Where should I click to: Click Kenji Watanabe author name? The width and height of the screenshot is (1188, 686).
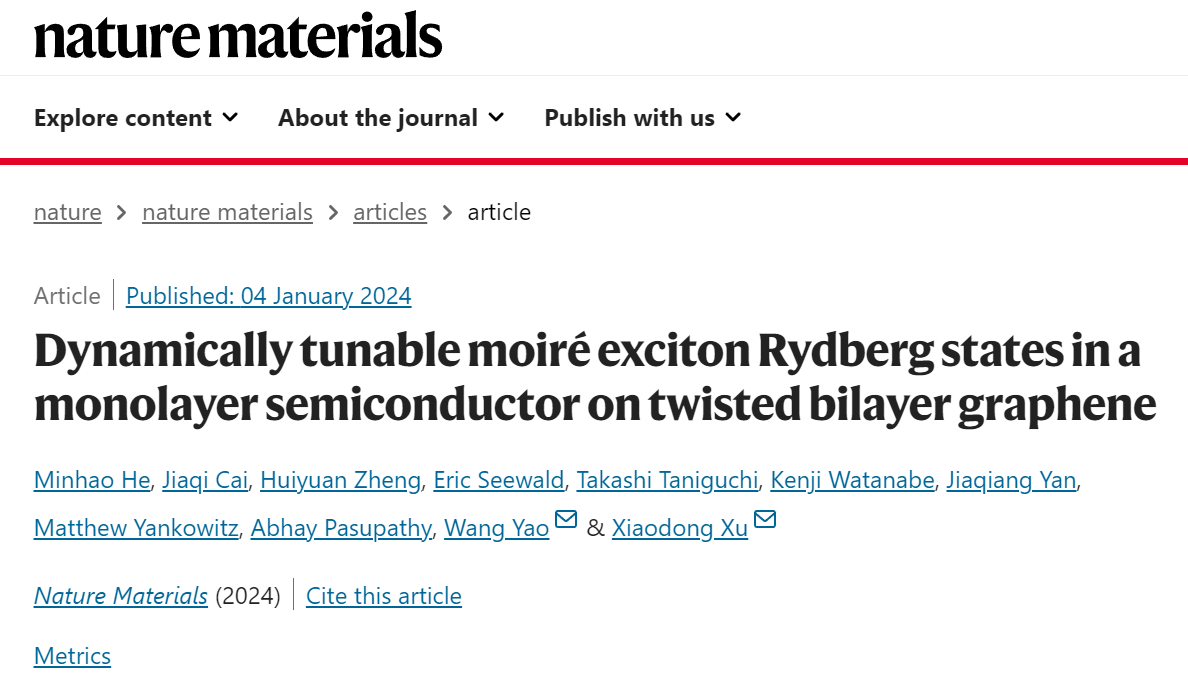[x=852, y=480]
